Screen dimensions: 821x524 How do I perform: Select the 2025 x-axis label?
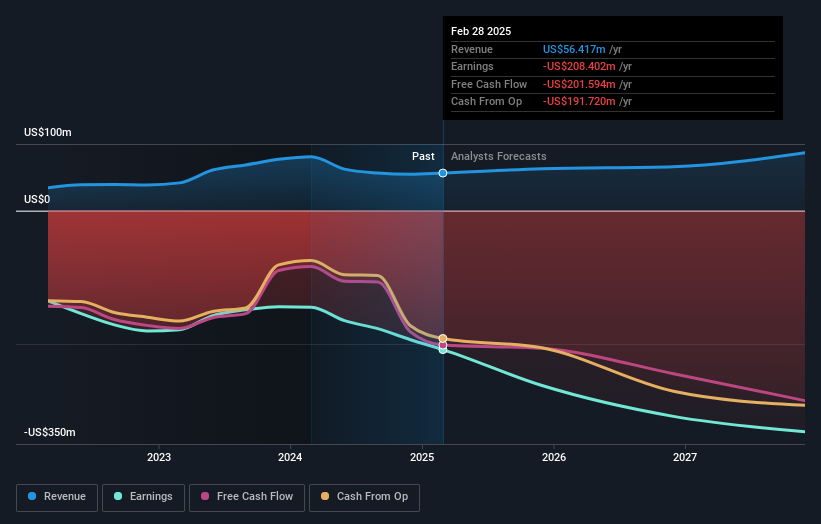pos(422,458)
